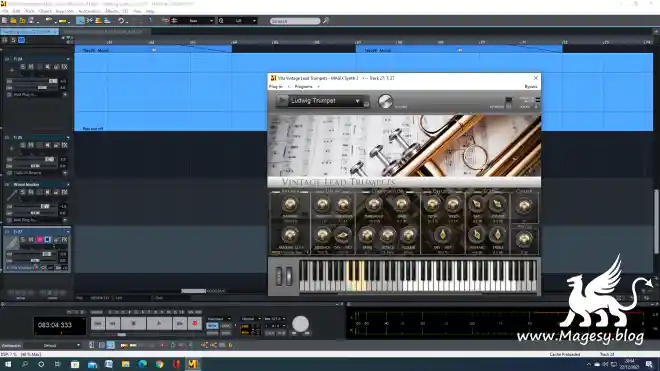Toggle record arm on track T:27
This screenshot has height=371, width=660.
pos(40,239)
